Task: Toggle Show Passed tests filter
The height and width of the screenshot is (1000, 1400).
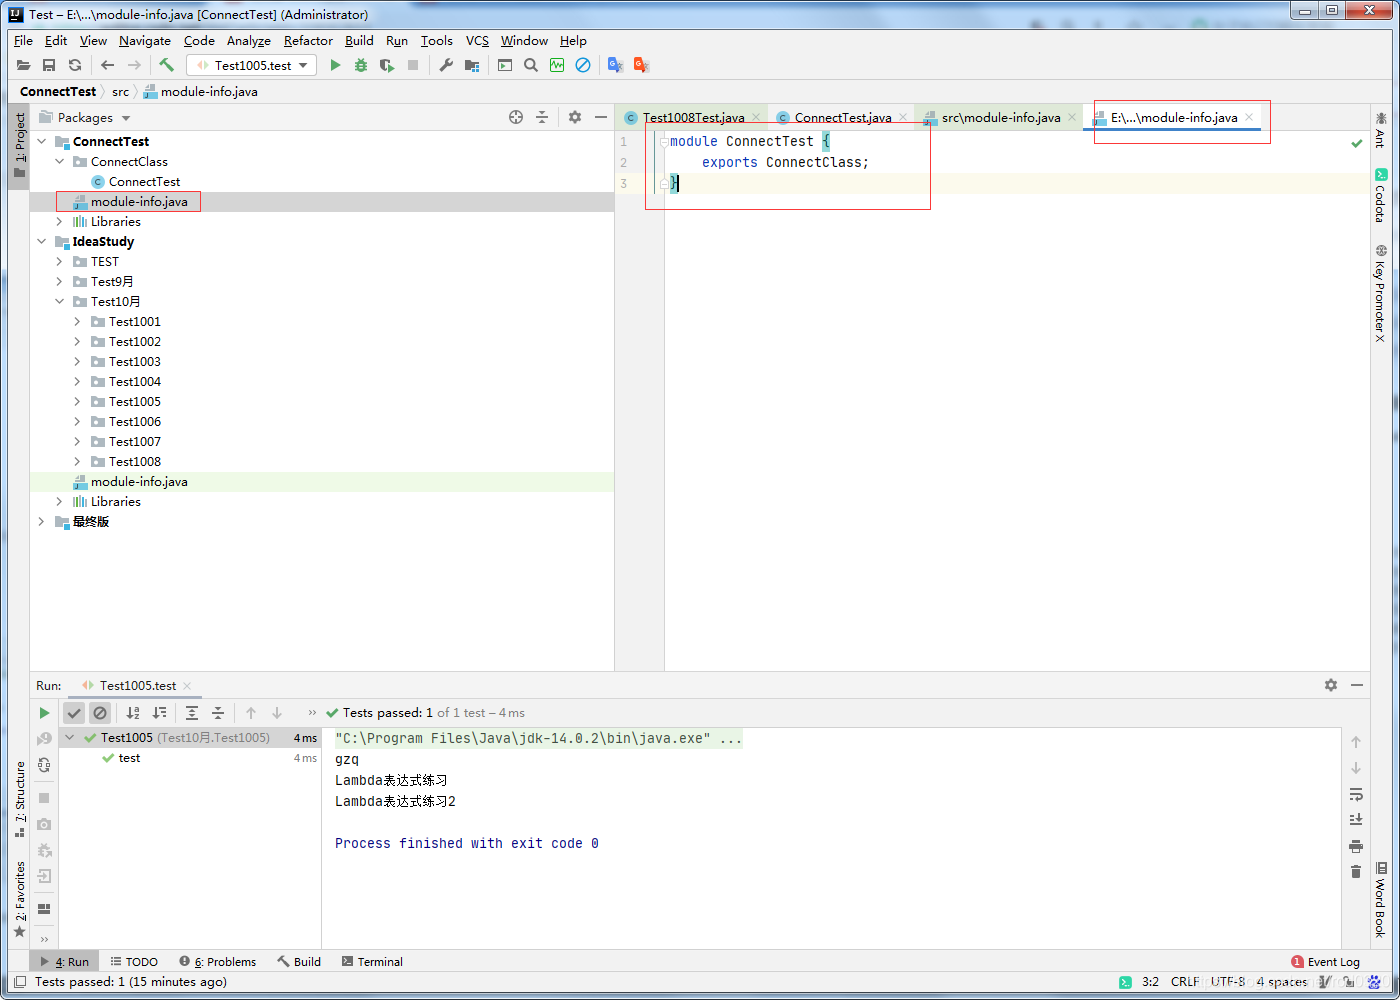Action: coord(73,712)
